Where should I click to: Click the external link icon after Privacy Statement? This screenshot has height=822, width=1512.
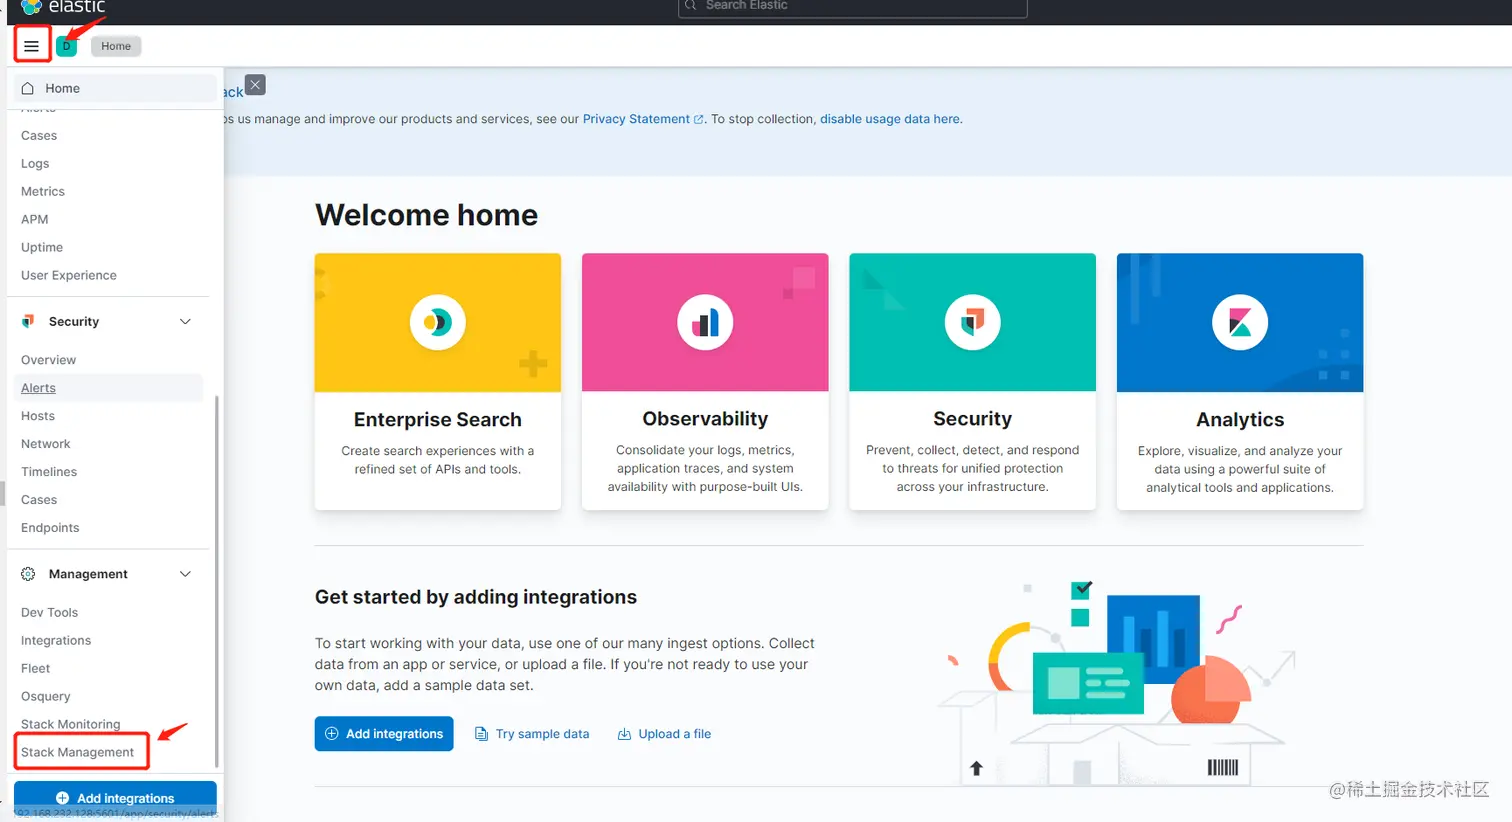coord(699,119)
